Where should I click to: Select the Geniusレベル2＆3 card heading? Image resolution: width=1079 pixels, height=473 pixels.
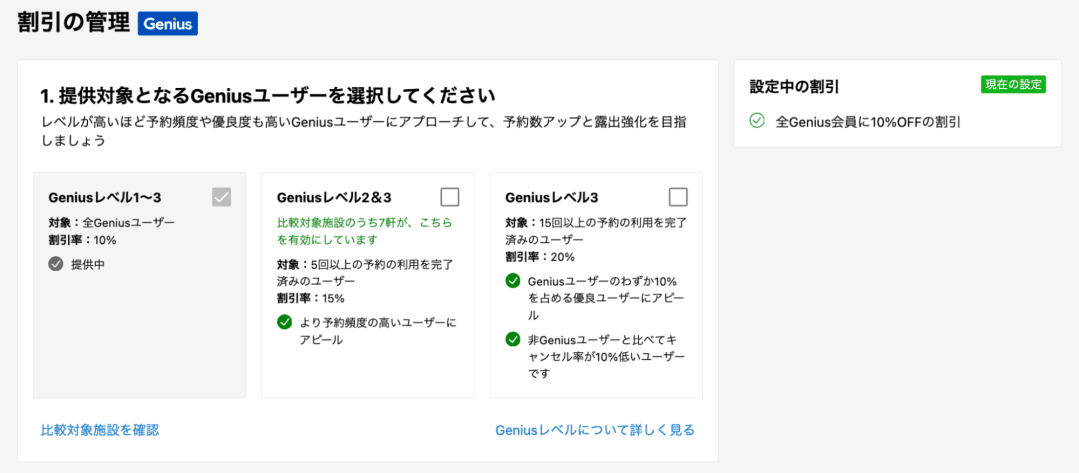click(x=334, y=198)
